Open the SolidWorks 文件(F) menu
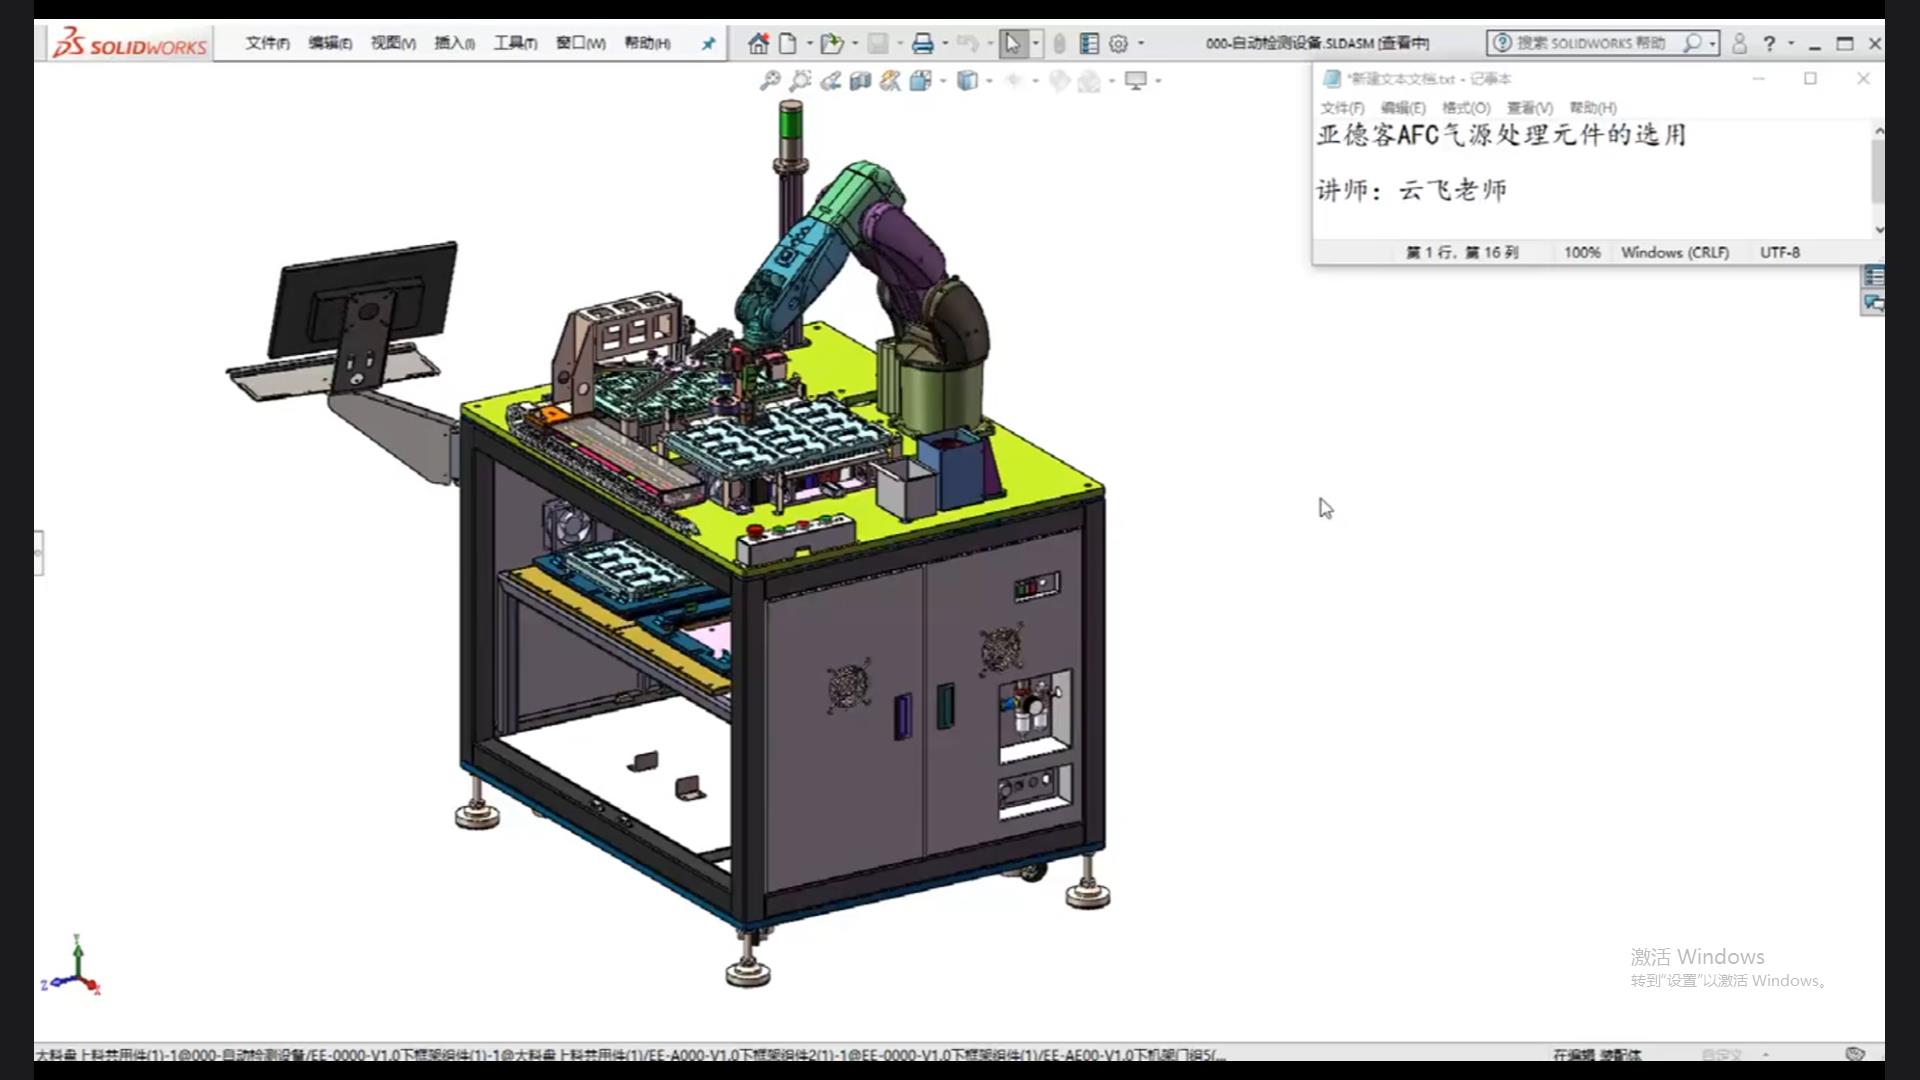The width and height of the screenshot is (1920, 1080). pyautogui.click(x=267, y=43)
